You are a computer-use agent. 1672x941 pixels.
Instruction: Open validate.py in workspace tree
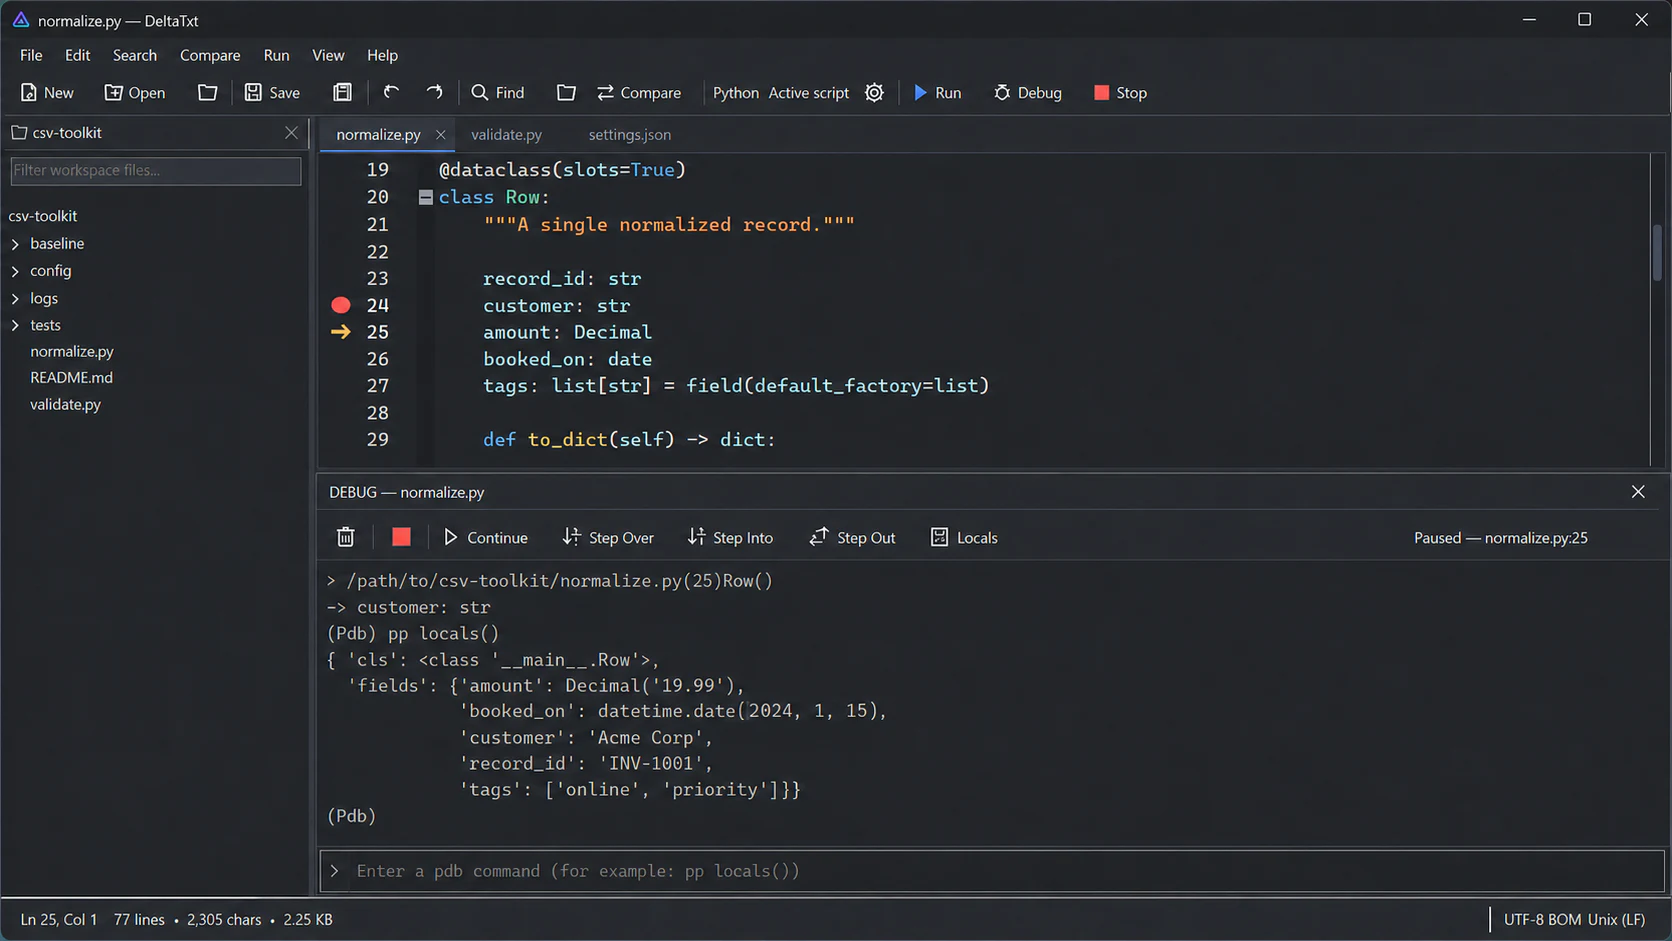65,404
